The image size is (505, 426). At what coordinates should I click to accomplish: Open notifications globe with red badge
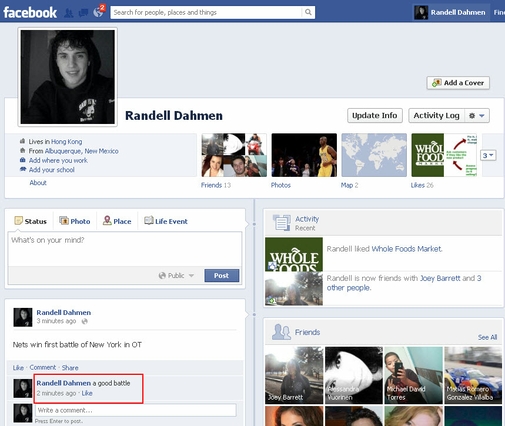pos(99,12)
